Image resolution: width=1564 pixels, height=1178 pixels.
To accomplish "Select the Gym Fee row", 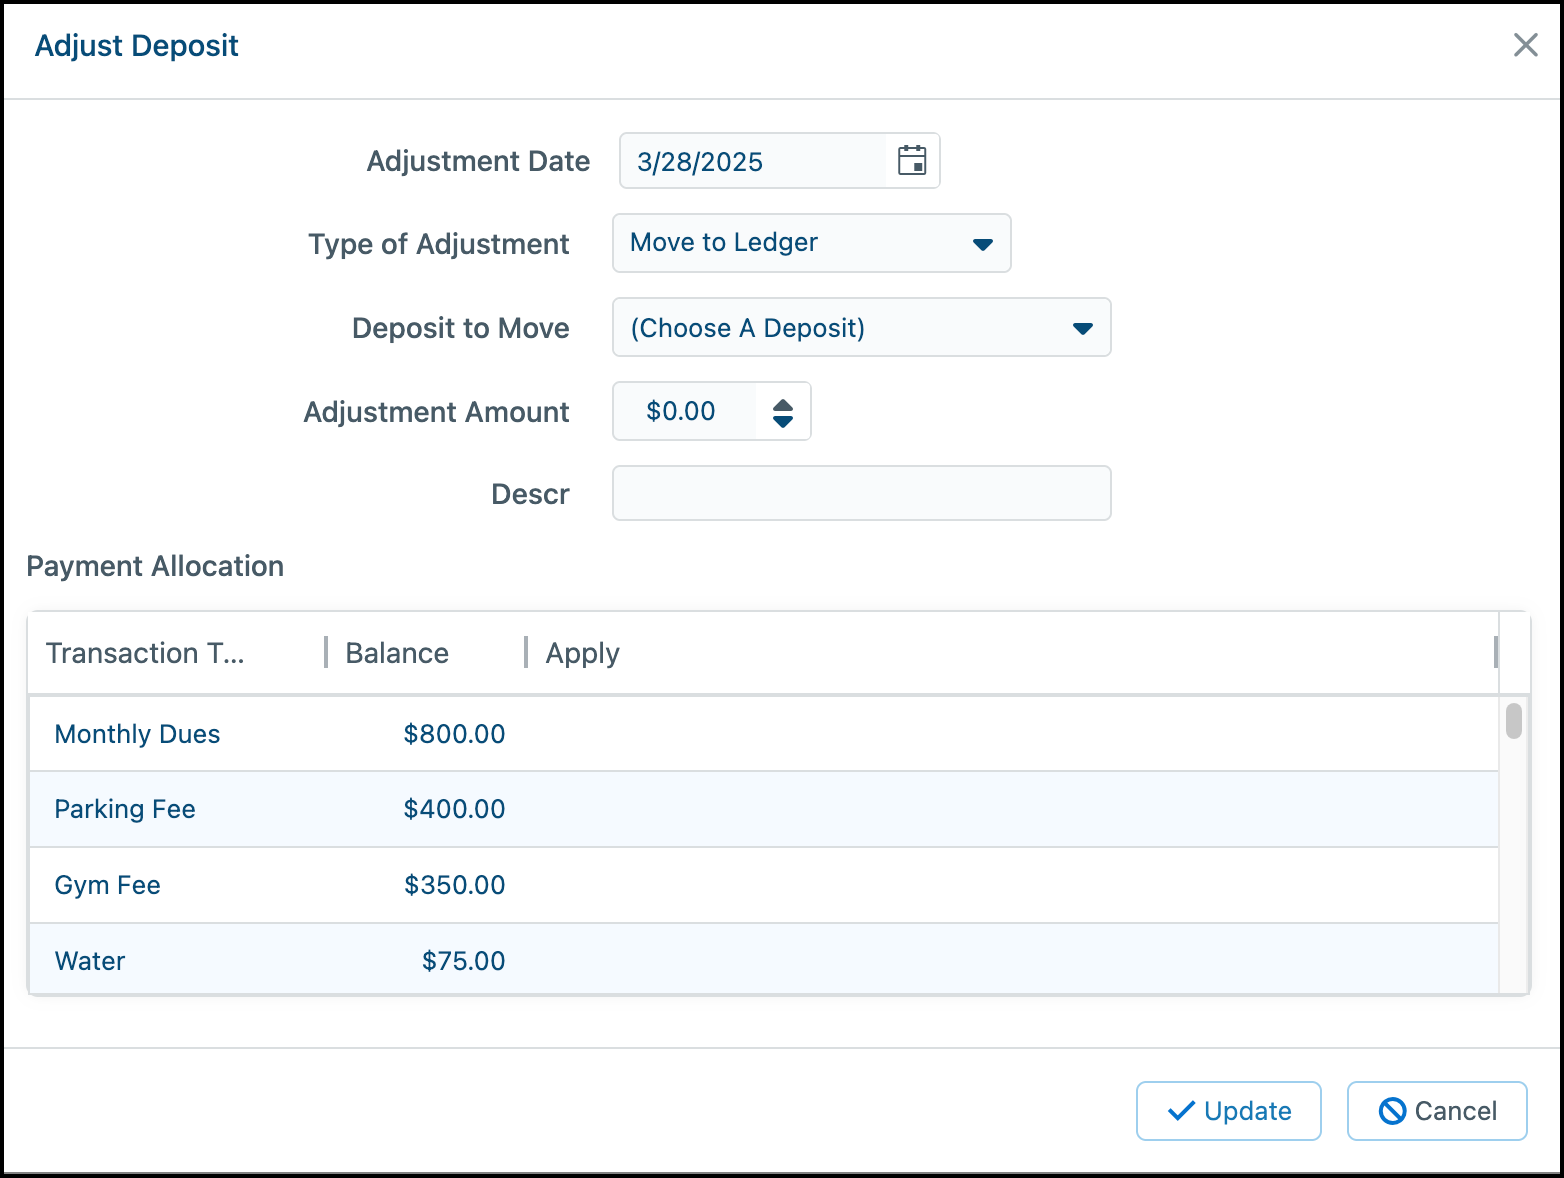I will click(x=764, y=885).
